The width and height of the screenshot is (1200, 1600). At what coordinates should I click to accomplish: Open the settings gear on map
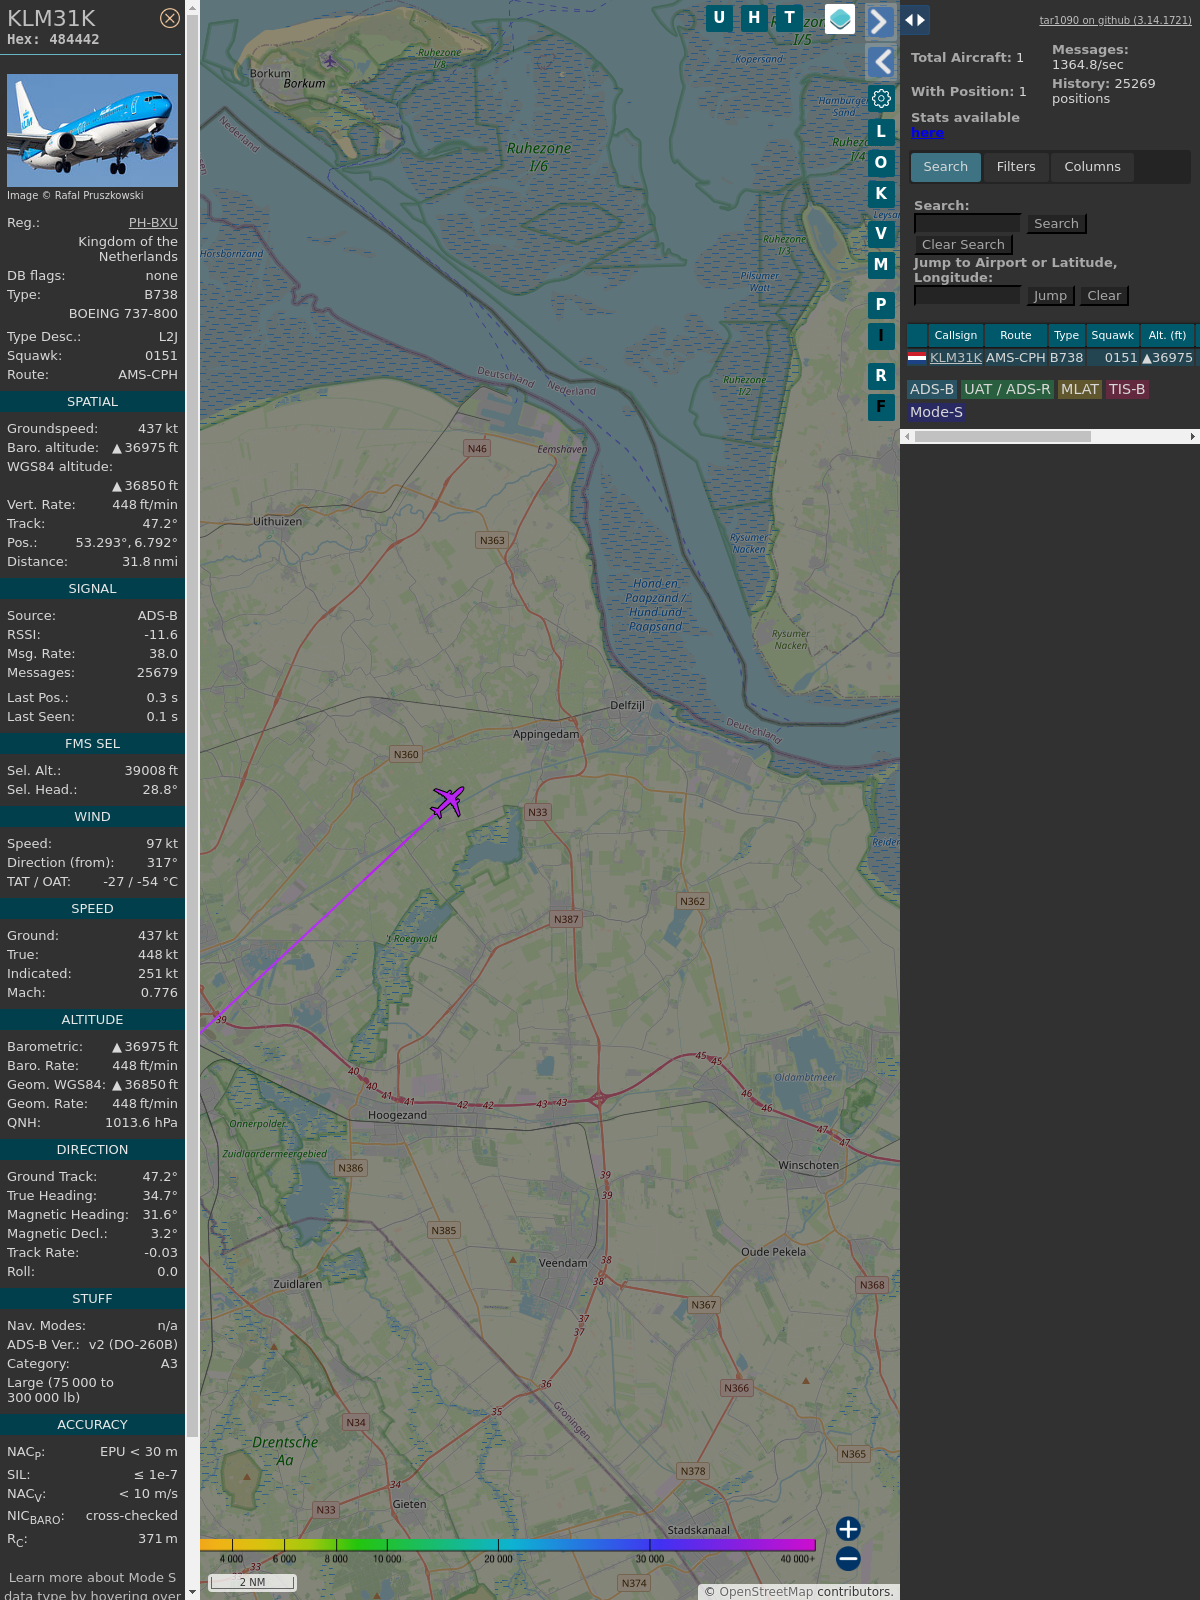[881, 98]
